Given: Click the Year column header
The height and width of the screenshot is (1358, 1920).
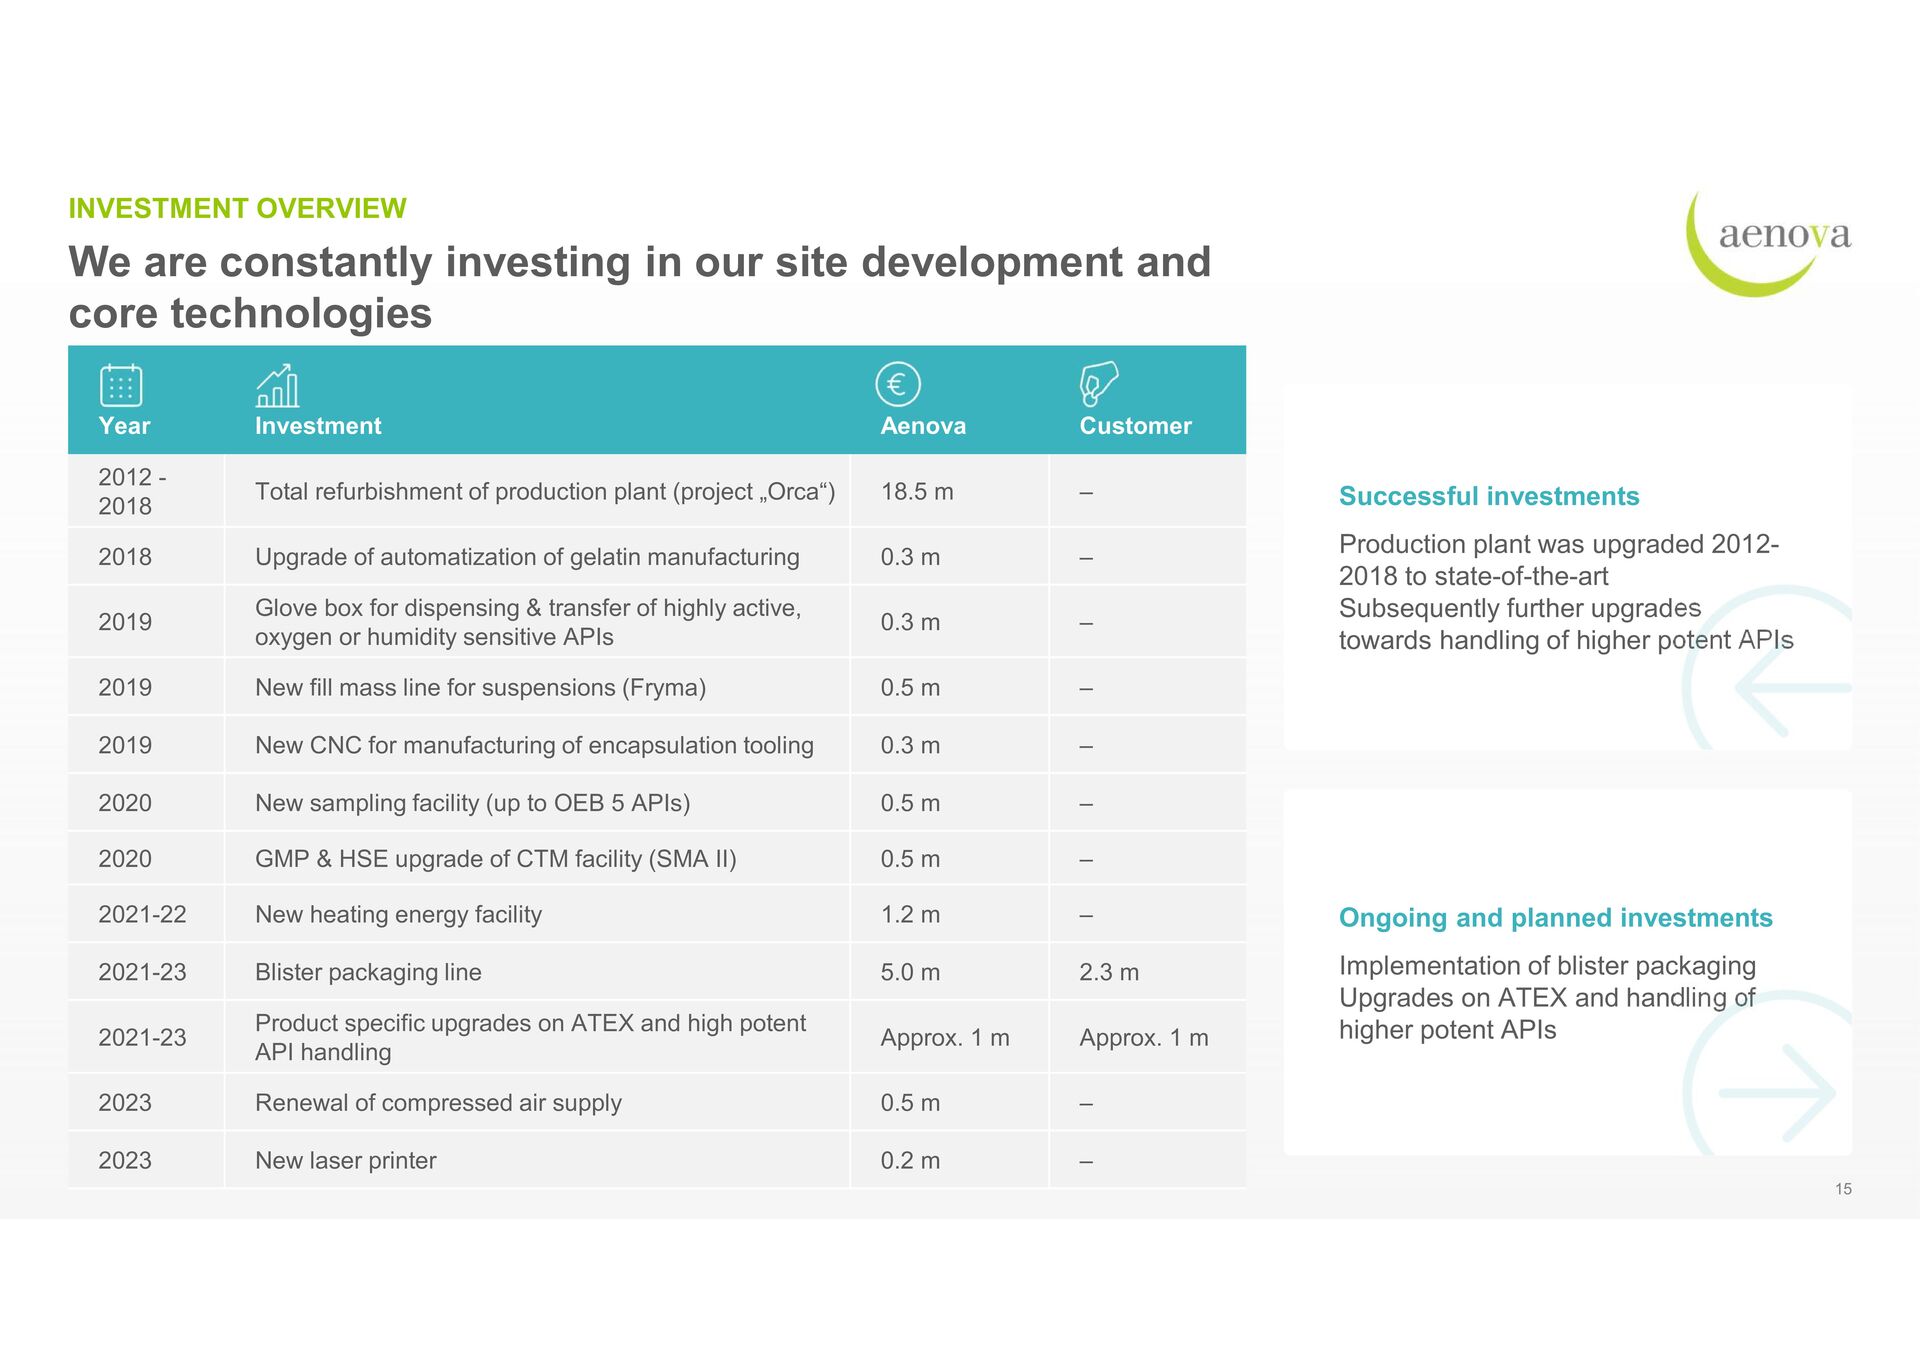Looking at the screenshot, I should (124, 426).
